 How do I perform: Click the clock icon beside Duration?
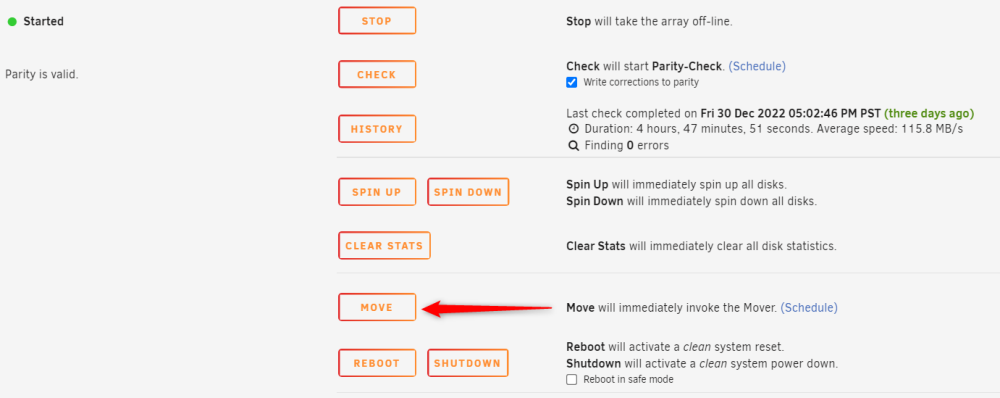573,129
